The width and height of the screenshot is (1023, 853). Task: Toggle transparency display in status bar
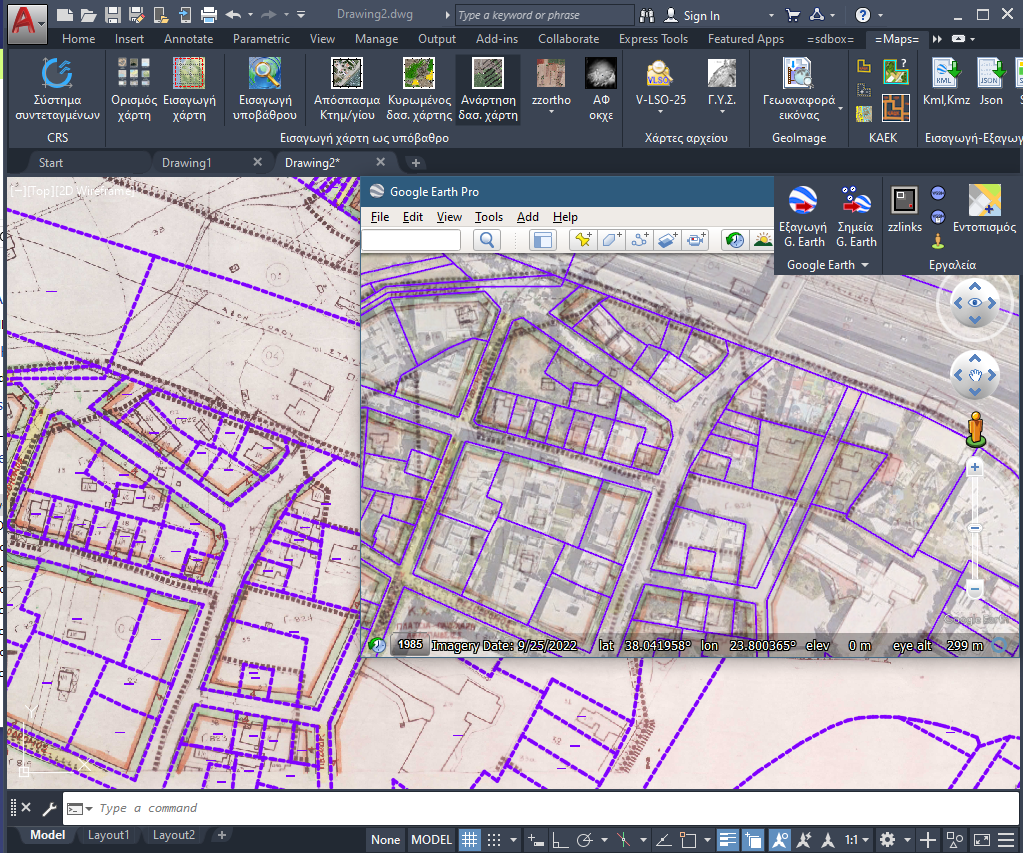[x=752, y=840]
